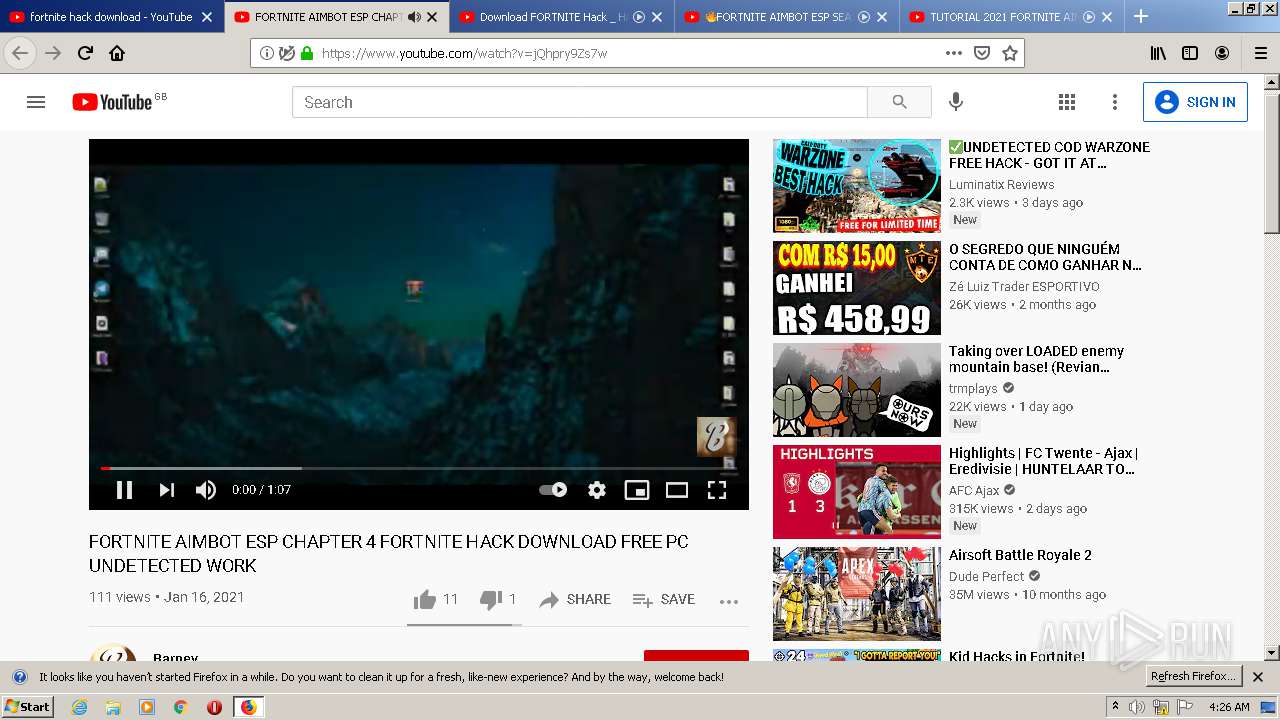Viewport: 1280px width, 720px height.
Task: Like the video with thumbs up
Action: pos(436,600)
